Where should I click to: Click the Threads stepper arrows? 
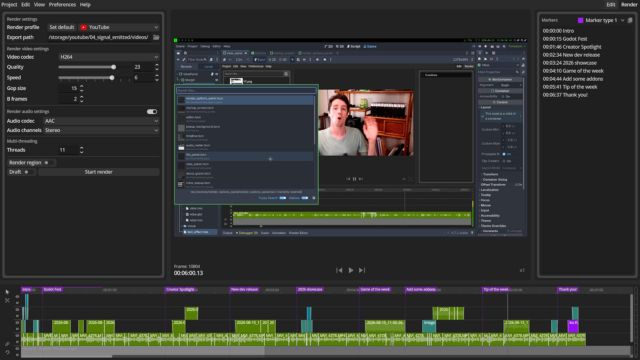[x=82, y=150]
